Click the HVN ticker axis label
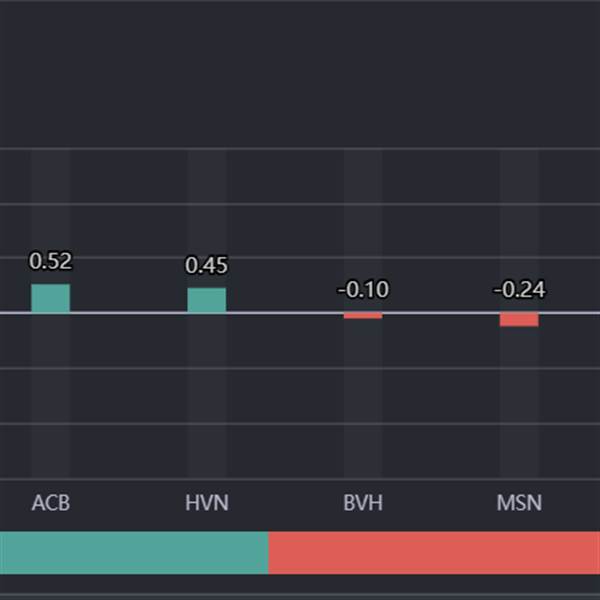Image resolution: width=600 pixels, height=600 pixels. tap(207, 503)
